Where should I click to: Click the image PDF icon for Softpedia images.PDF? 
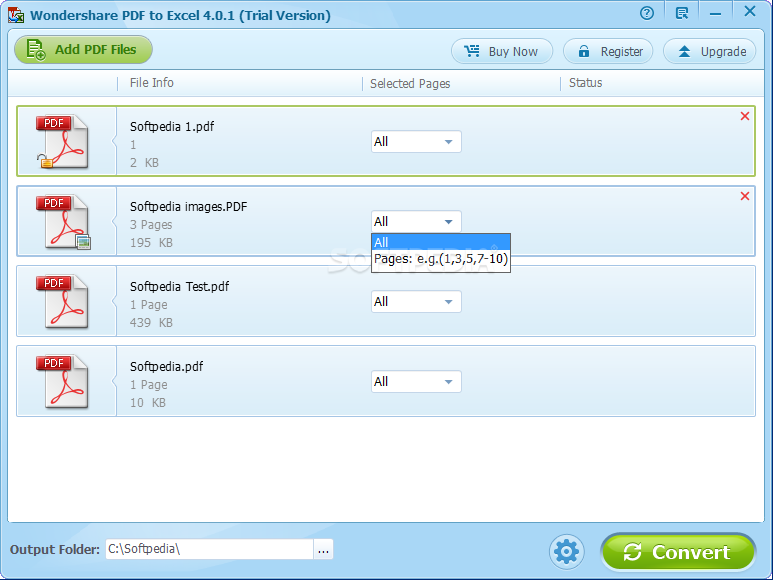click(x=63, y=222)
